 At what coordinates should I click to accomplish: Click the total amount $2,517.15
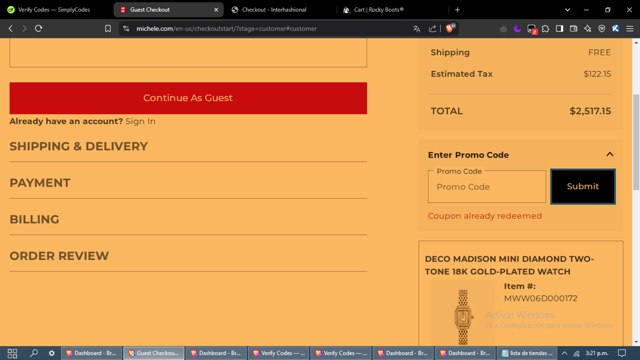(x=590, y=111)
